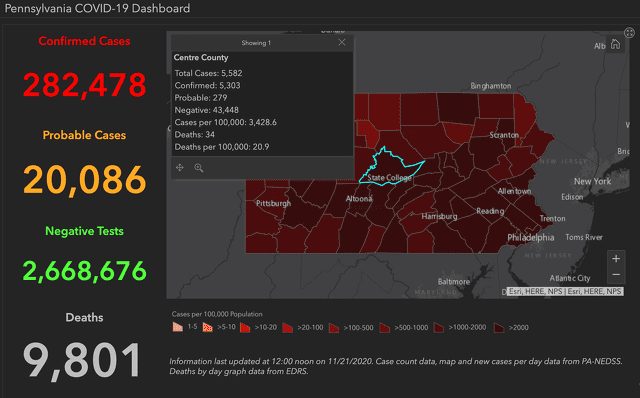Click the Scranton label on map

(x=504, y=135)
